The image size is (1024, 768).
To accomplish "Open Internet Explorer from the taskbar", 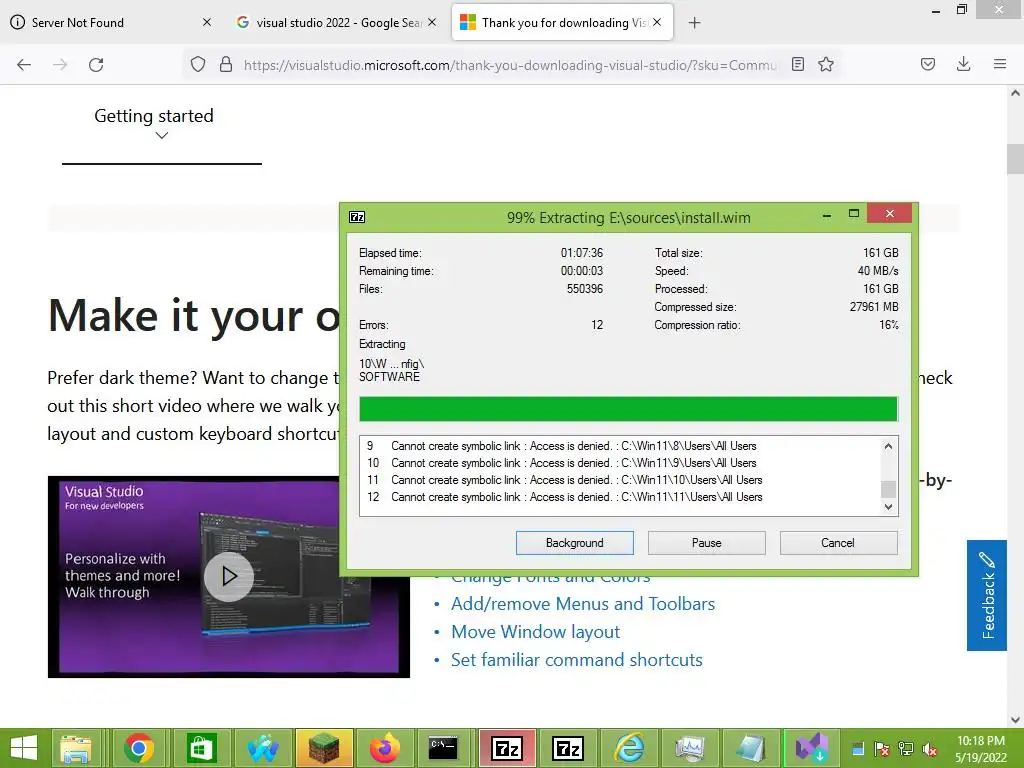I will point(629,748).
